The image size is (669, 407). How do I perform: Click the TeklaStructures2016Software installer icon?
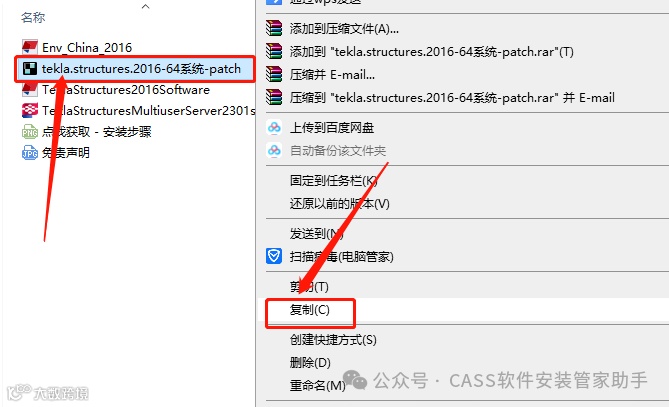(29, 90)
